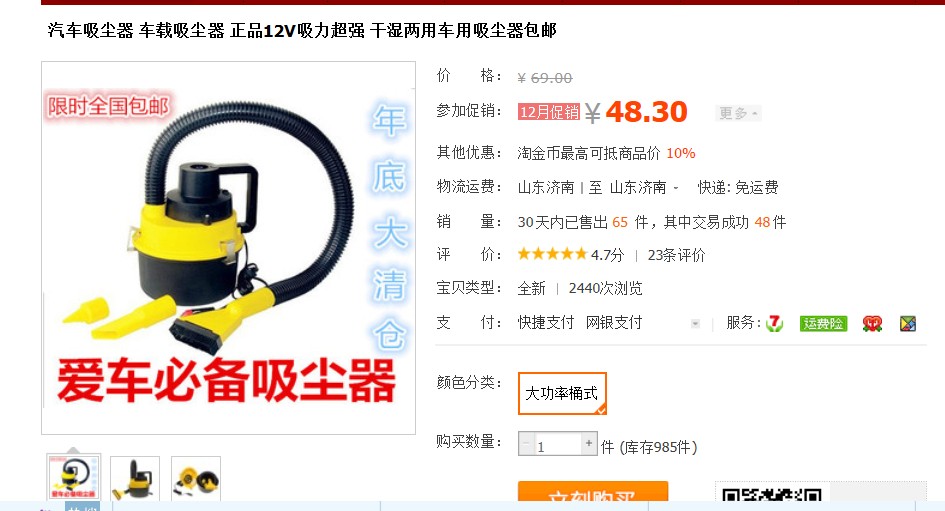Click the five-star rating icons
Viewport: 945px width, 511px height.
point(552,254)
